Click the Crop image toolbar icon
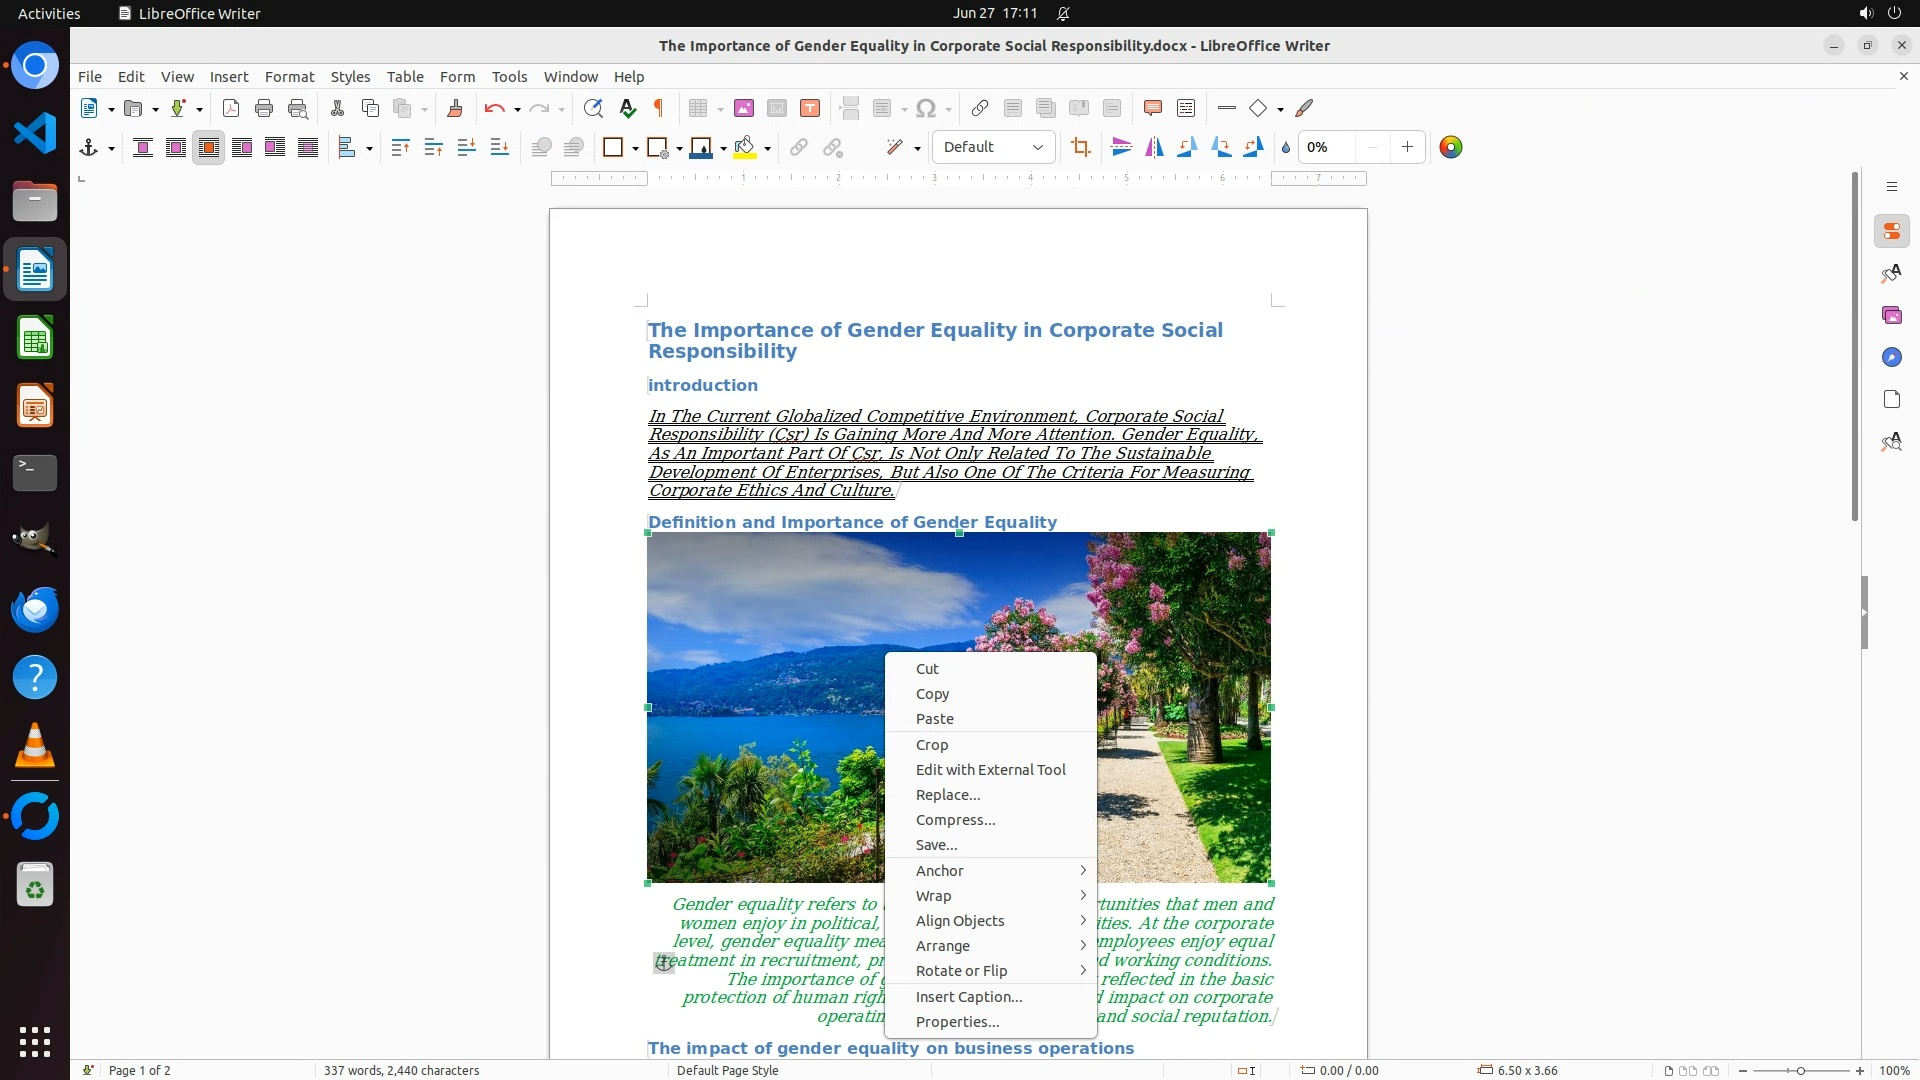Screen dimensions: 1920x1080 [1080, 148]
